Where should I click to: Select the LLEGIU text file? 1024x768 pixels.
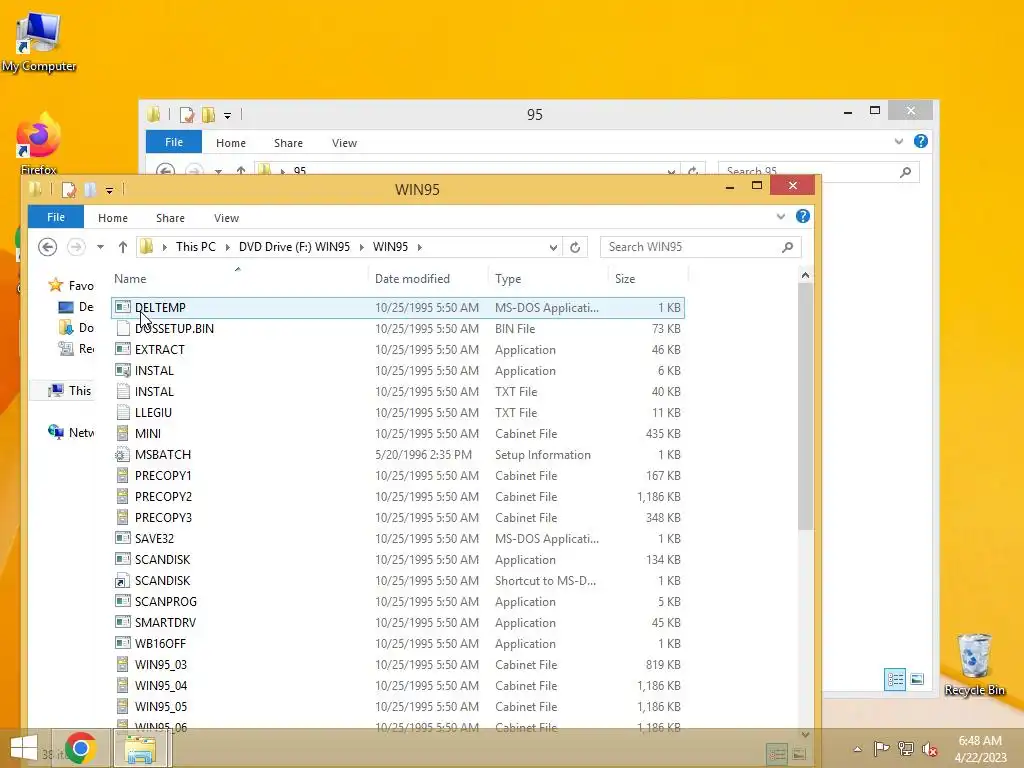[x=398, y=413]
